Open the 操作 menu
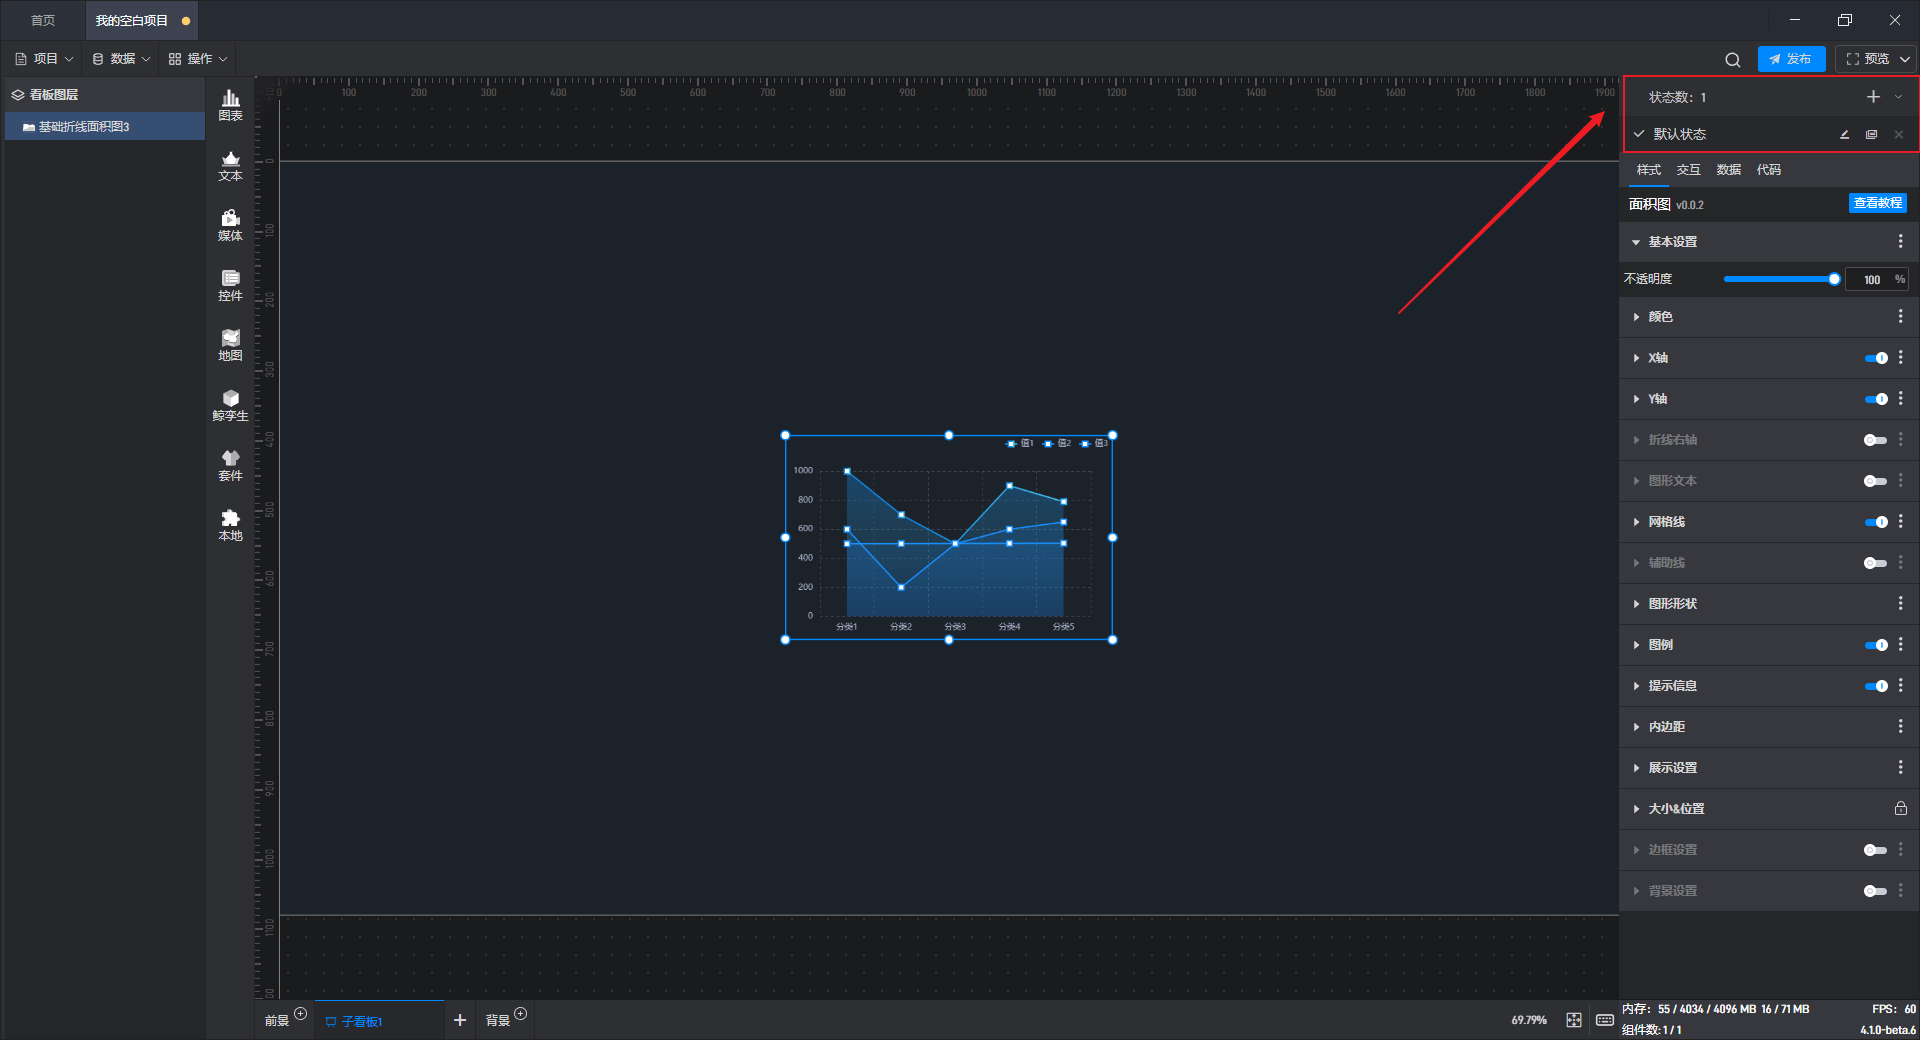This screenshot has width=1920, height=1040. [198, 59]
